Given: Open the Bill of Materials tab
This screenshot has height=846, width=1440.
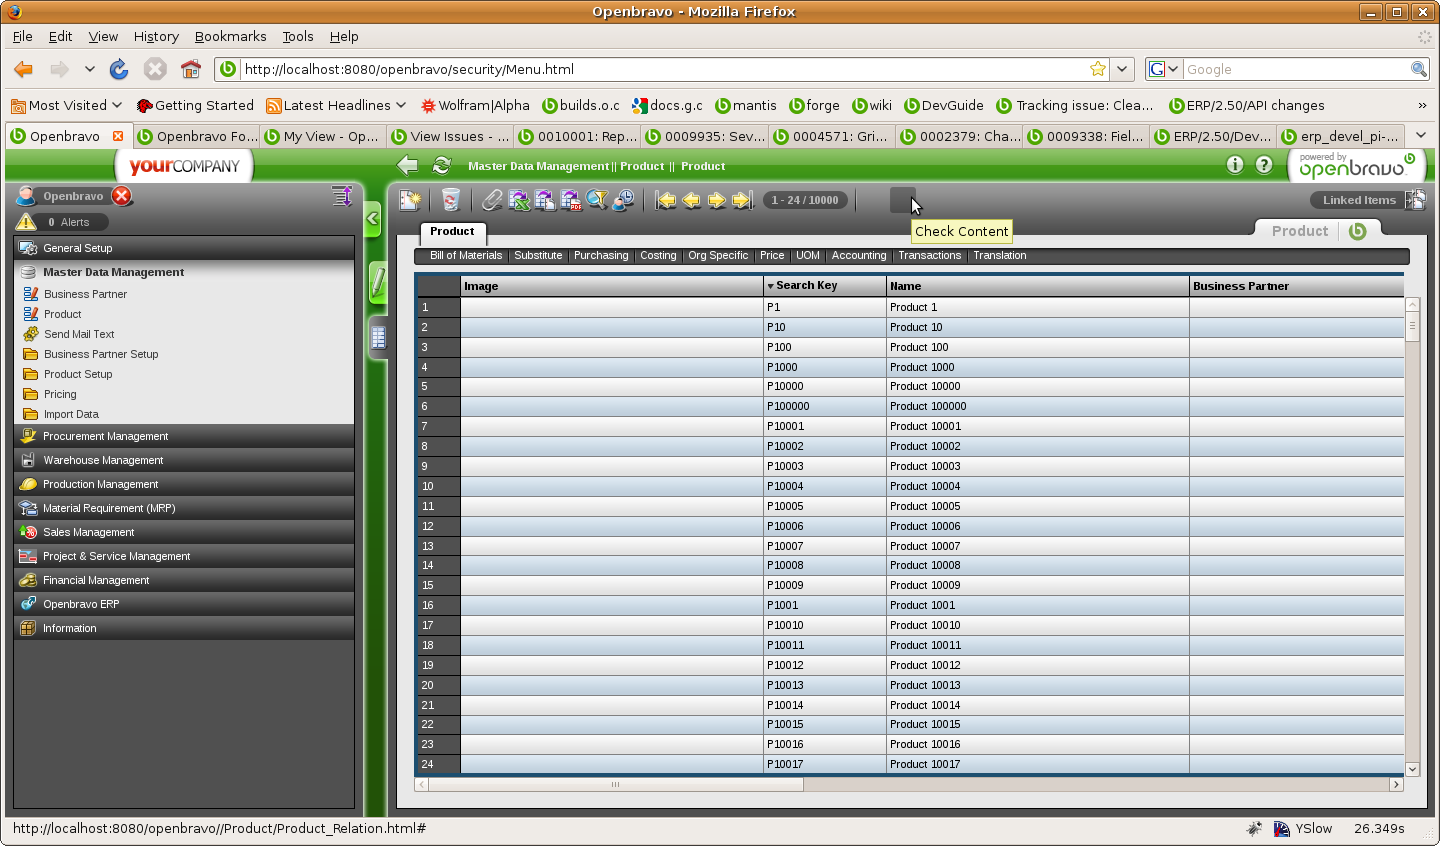Looking at the screenshot, I should point(466,256).
